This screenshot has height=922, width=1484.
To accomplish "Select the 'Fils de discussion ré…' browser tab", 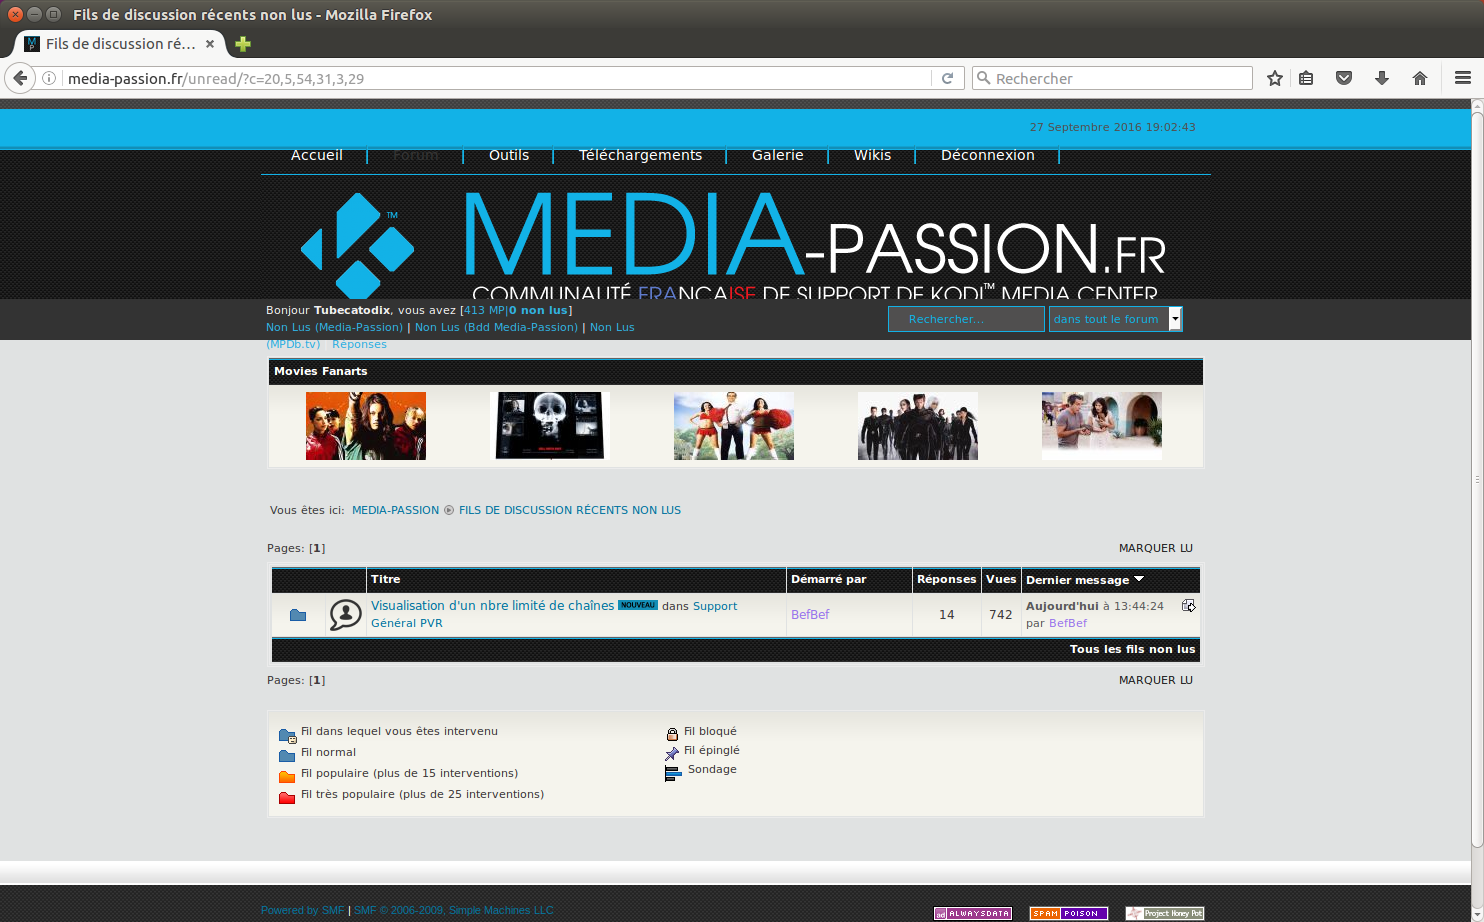I will pyautogui.click(x=120, y=44).
